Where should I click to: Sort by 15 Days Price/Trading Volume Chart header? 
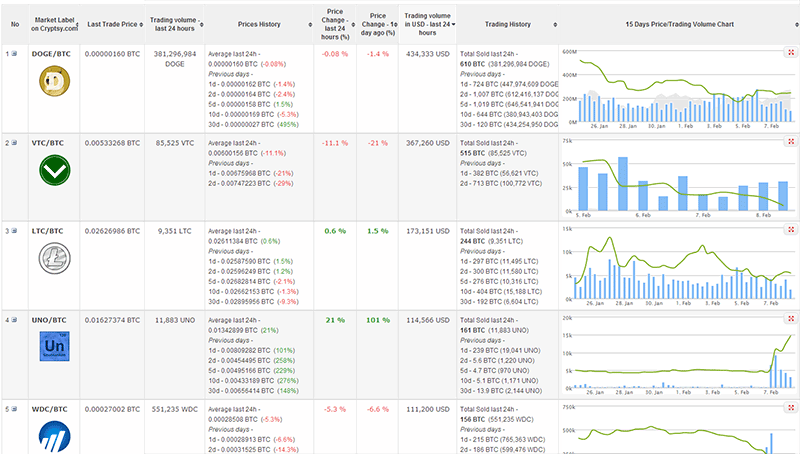tap(680, 24)
